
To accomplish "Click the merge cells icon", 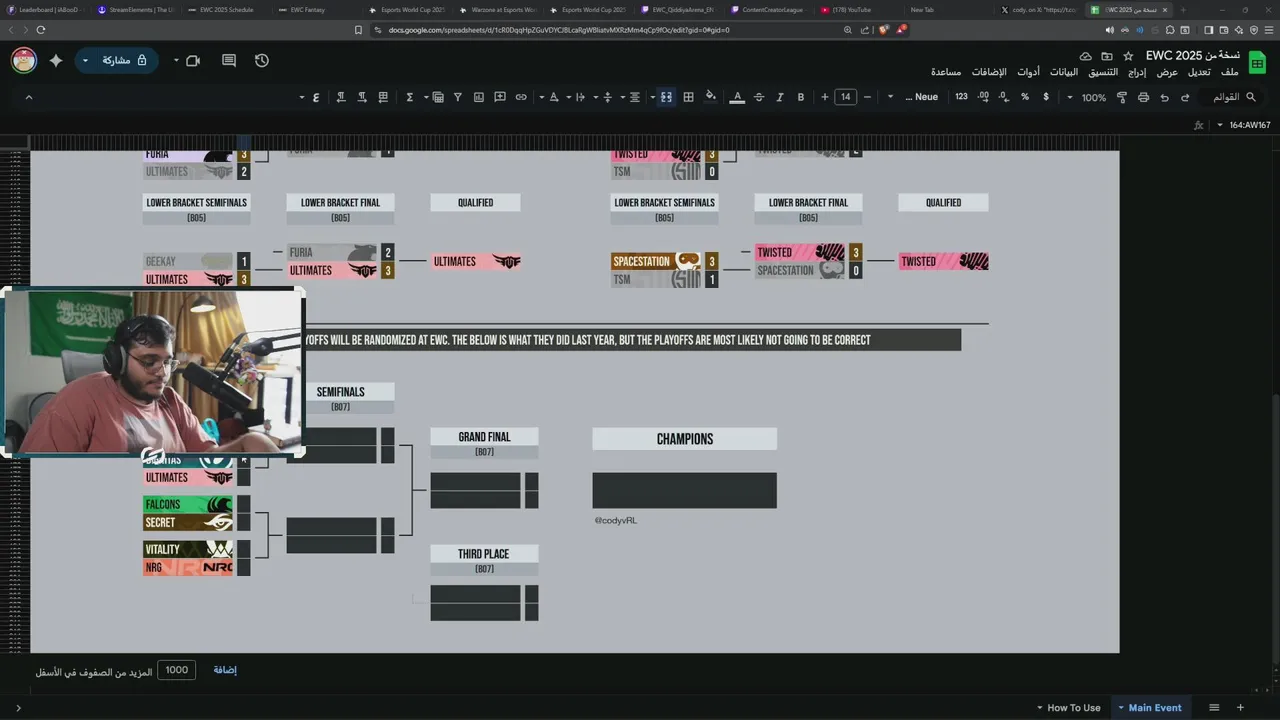I will coord(666,97).
